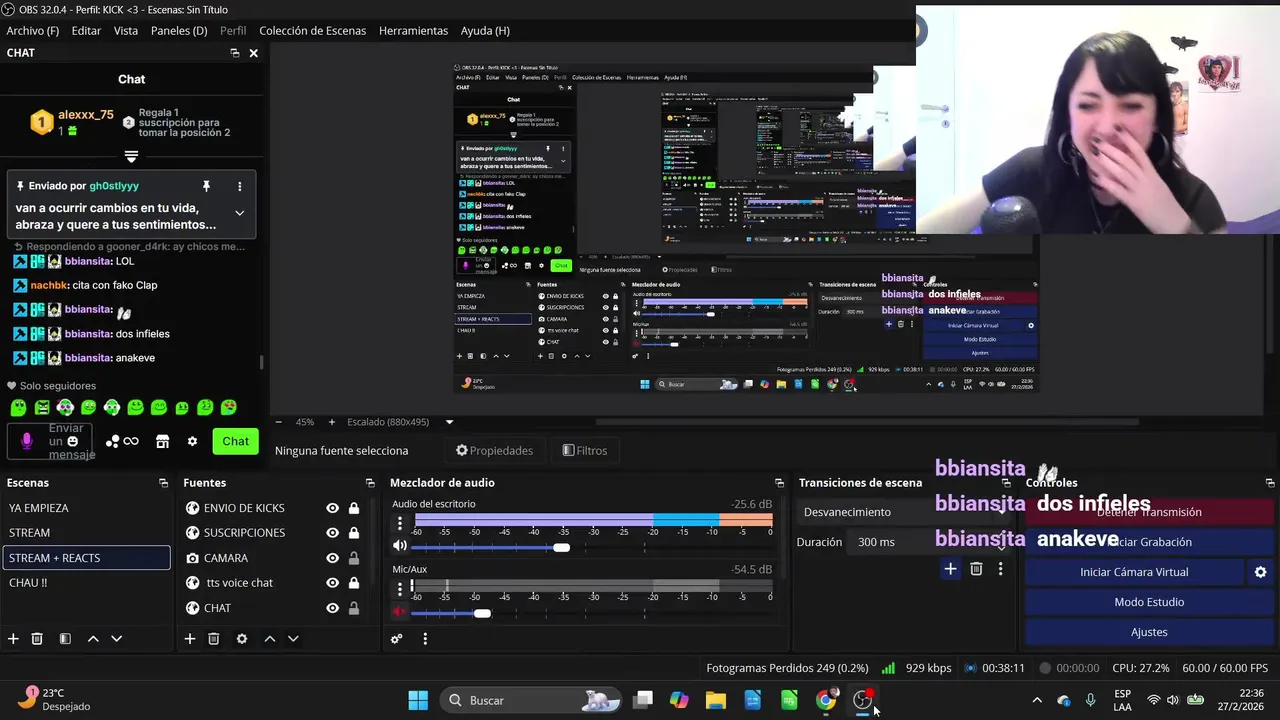Open the Editar menu

coord(86,31)
